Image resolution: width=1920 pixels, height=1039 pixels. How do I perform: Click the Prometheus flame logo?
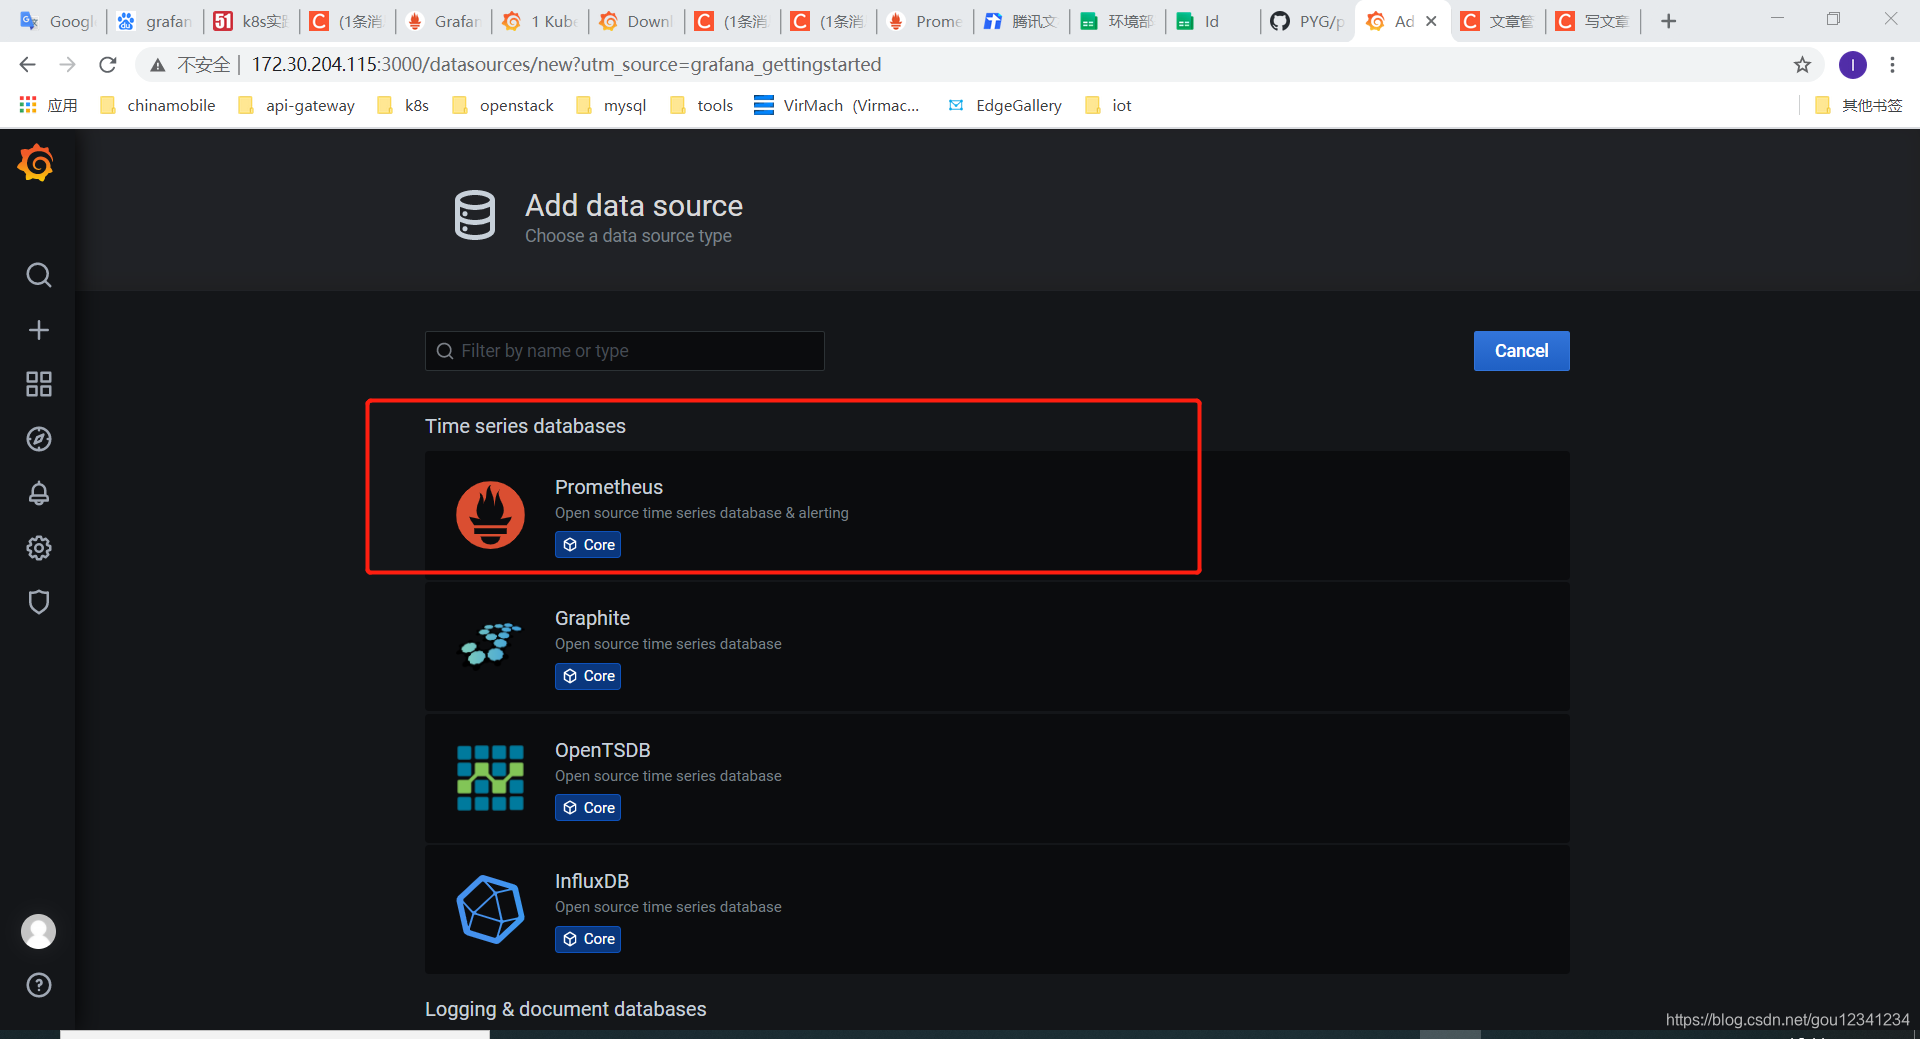[x=490, y=515]
